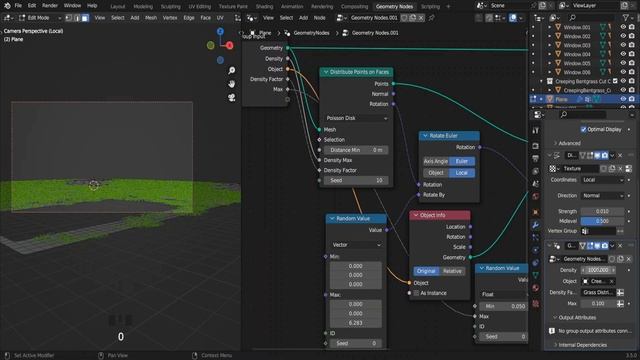Open the Vertex menu in viewport header
The image size is (640, 360).
[x=170, y=18]
